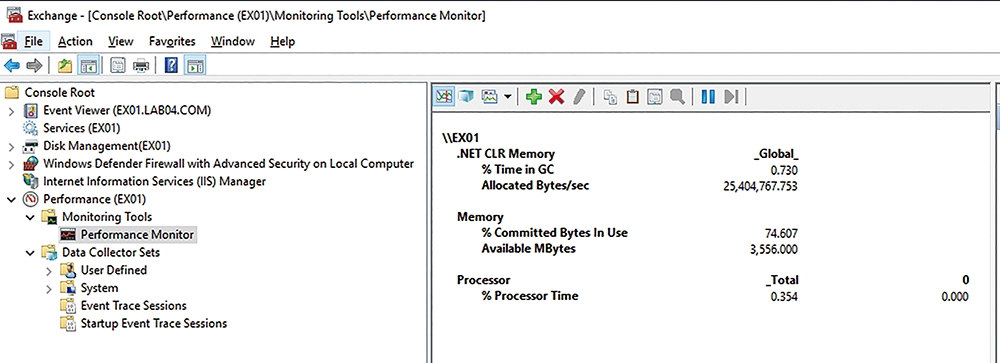Toggle the Show/Hide Action Pane icon
Image resolution: width=1000 pixels, height=363 pixels.
pyautogui.click(x=195, y=65)
